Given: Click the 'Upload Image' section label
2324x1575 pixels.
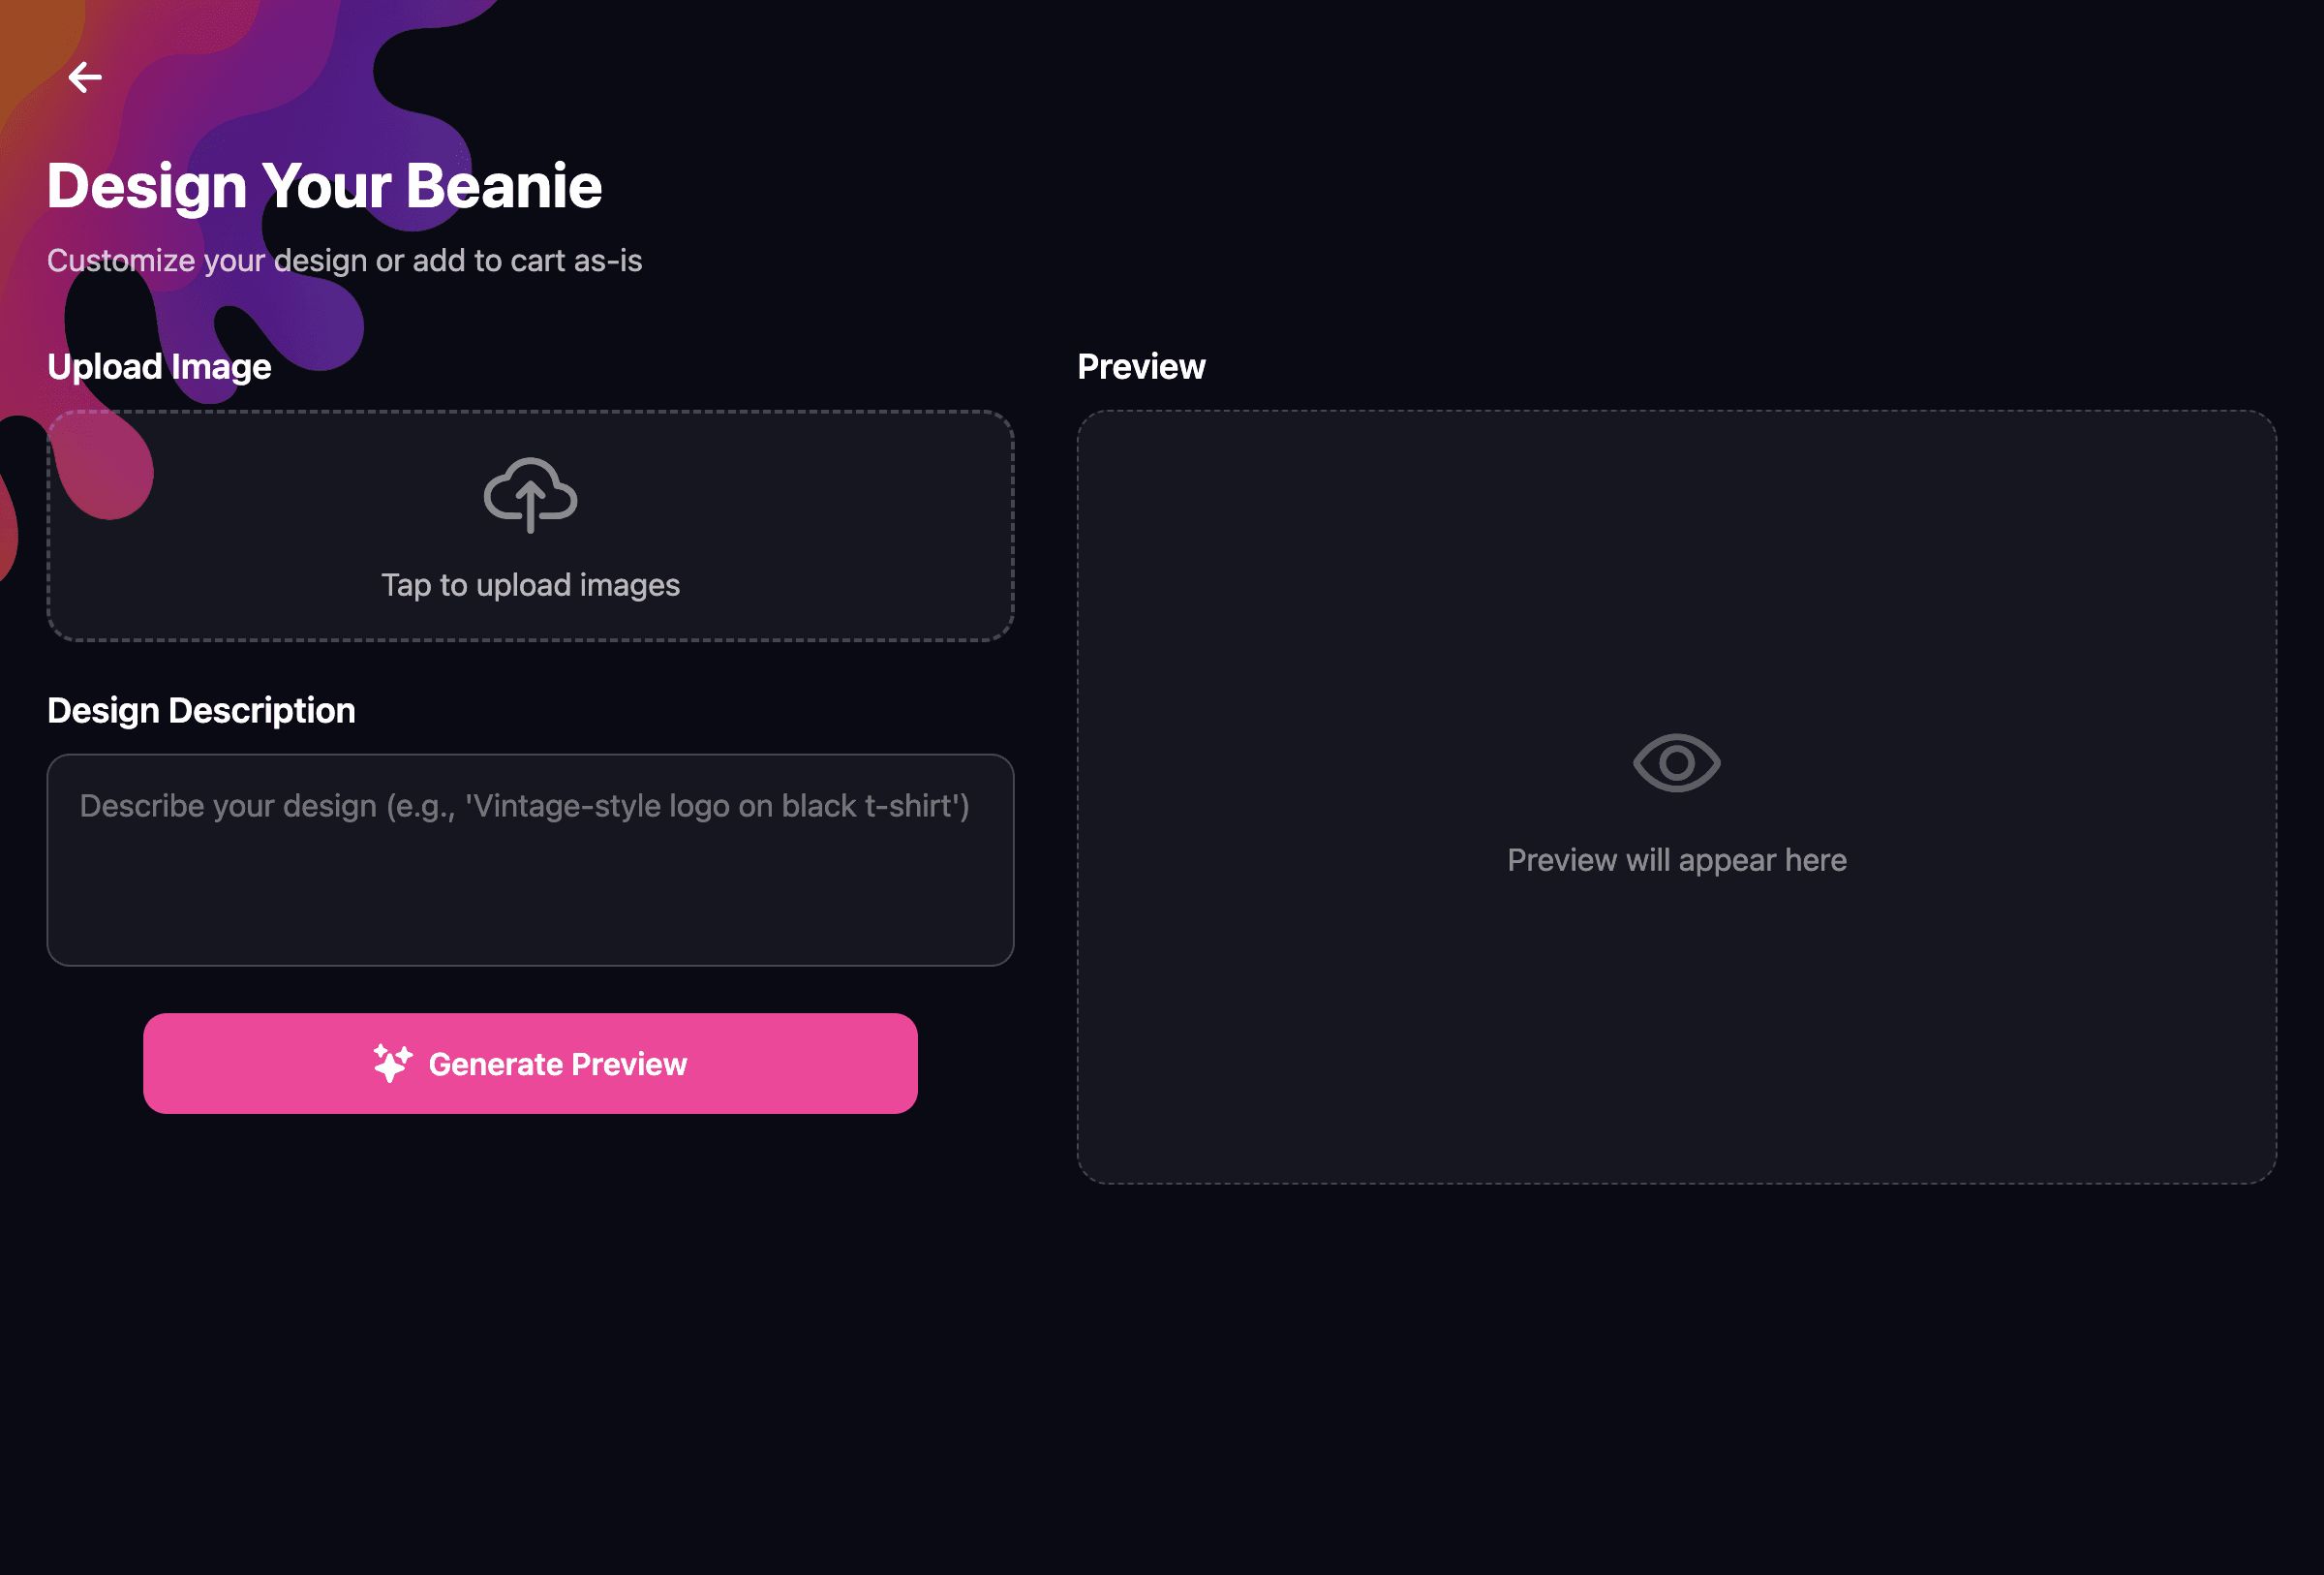Looking at the screenshot, I should click(159, 366).
